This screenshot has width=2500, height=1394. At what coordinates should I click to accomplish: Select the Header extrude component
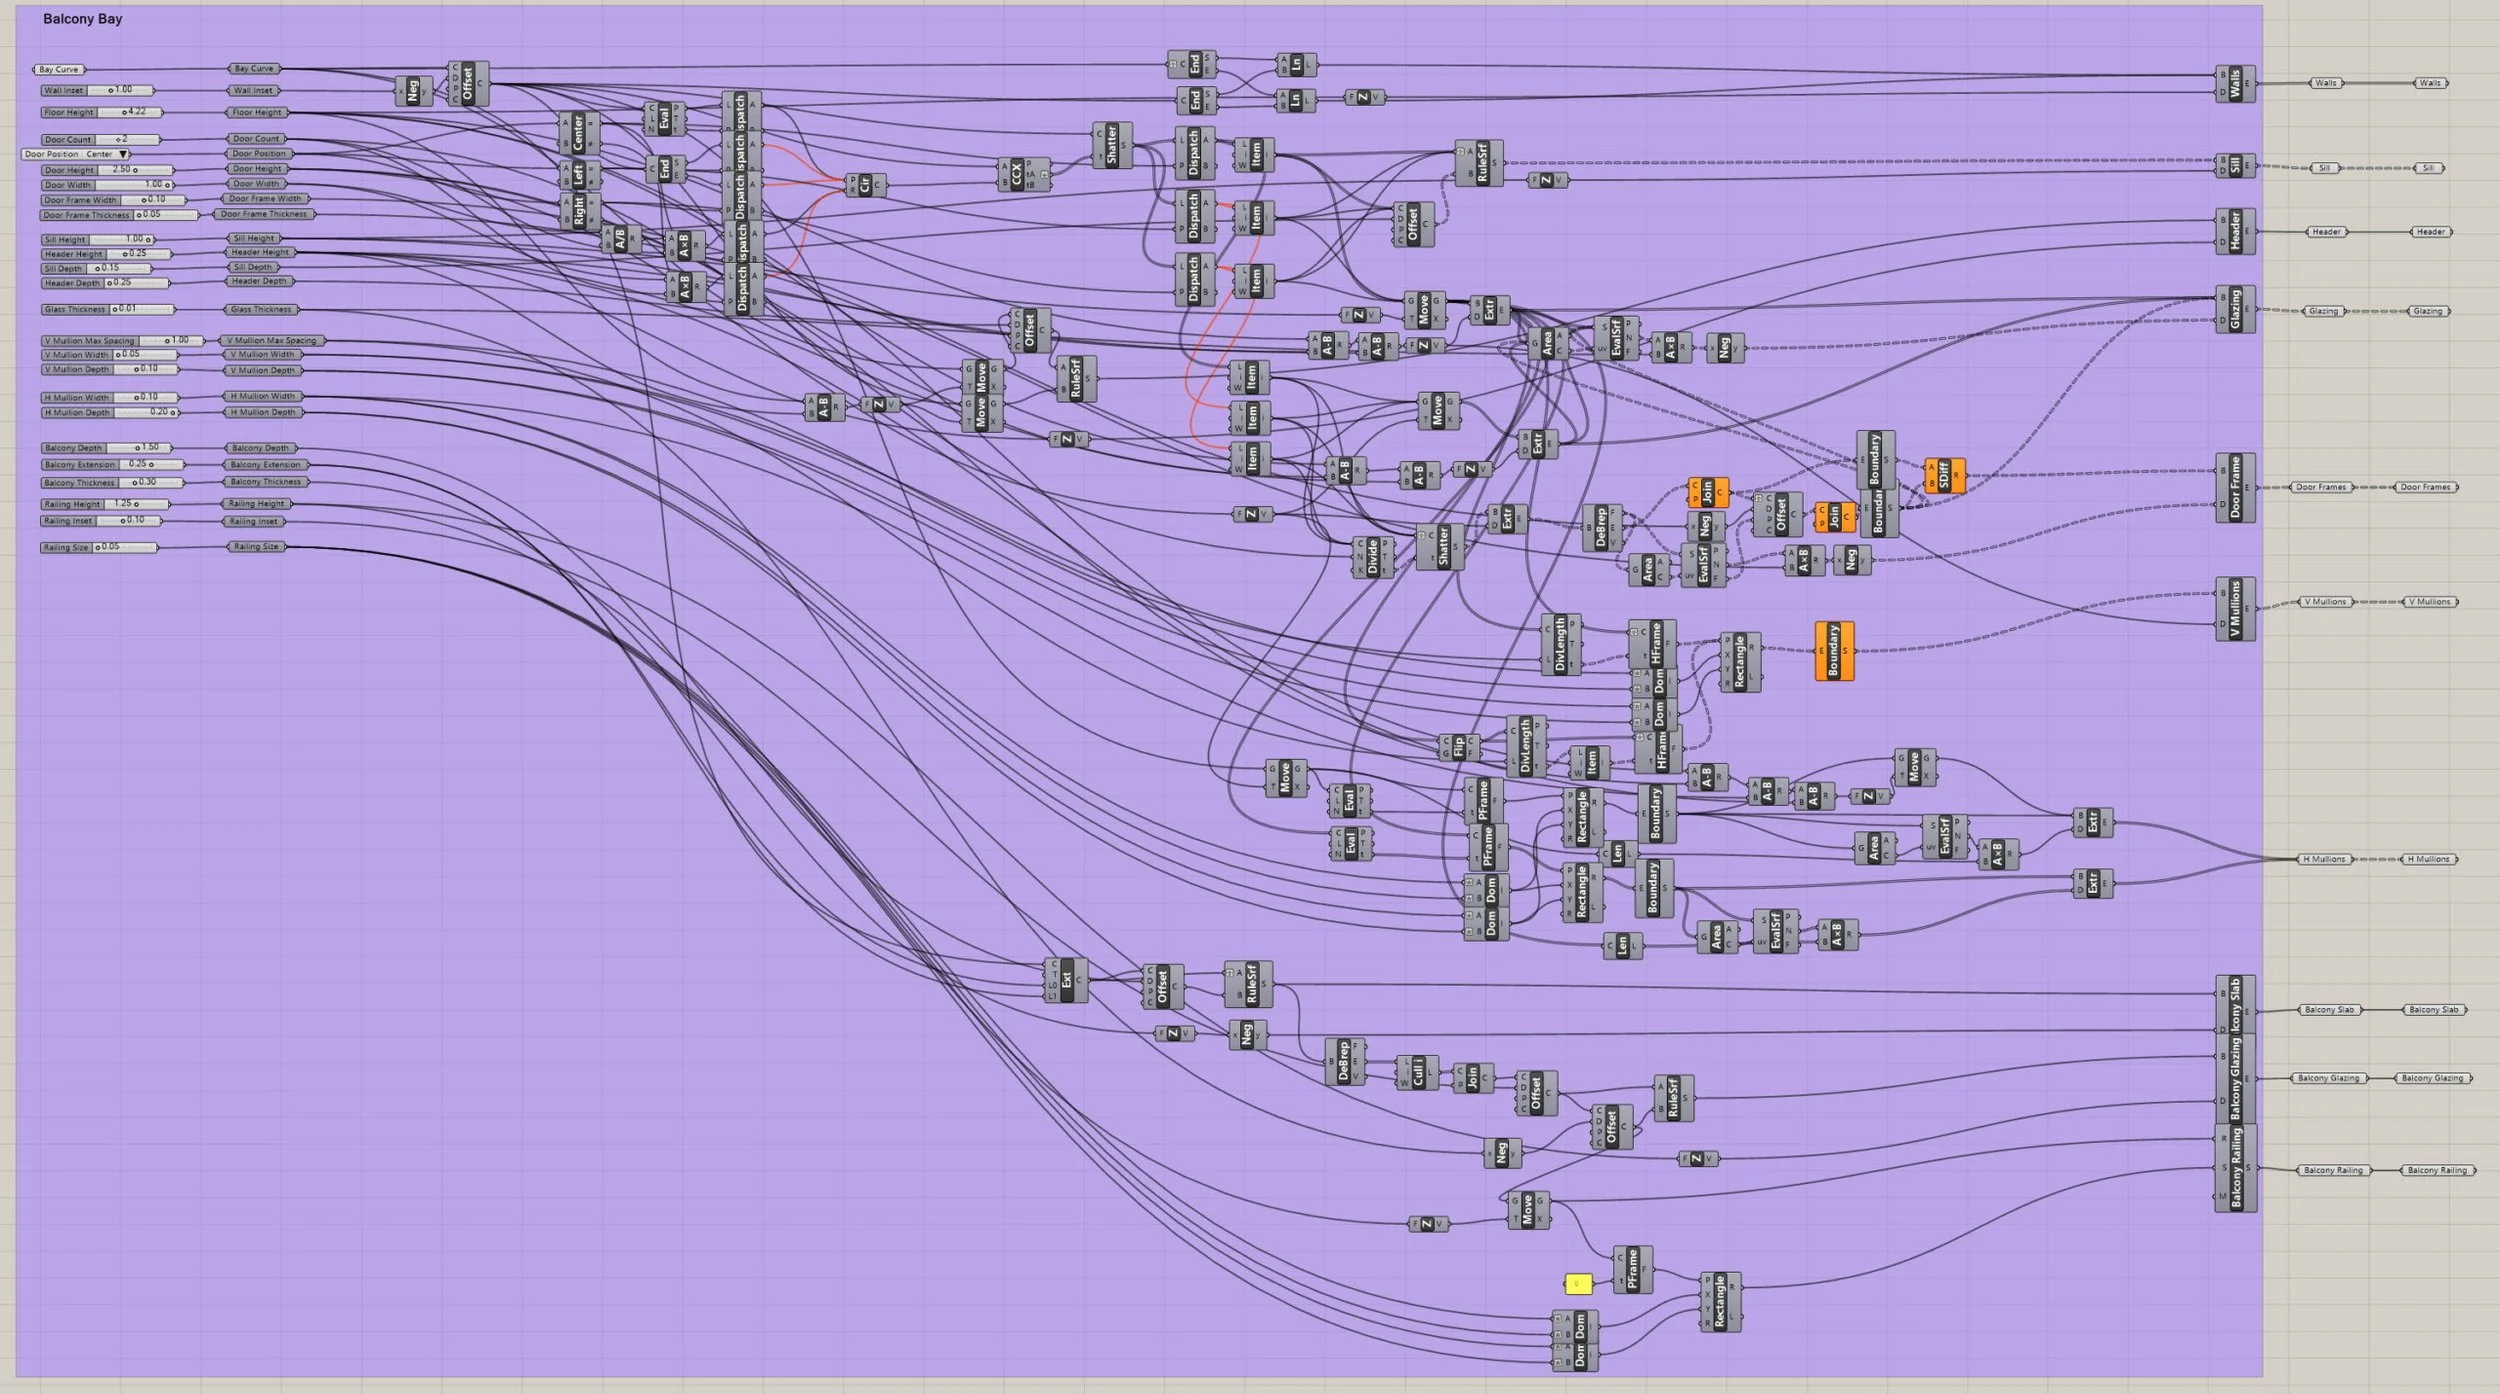tap(2235, 231)
